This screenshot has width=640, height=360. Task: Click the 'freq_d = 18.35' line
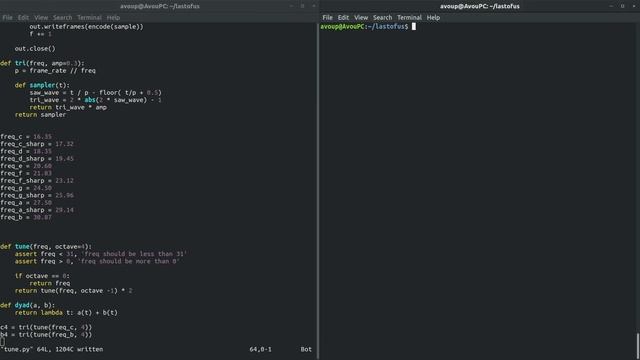(26, 151)
